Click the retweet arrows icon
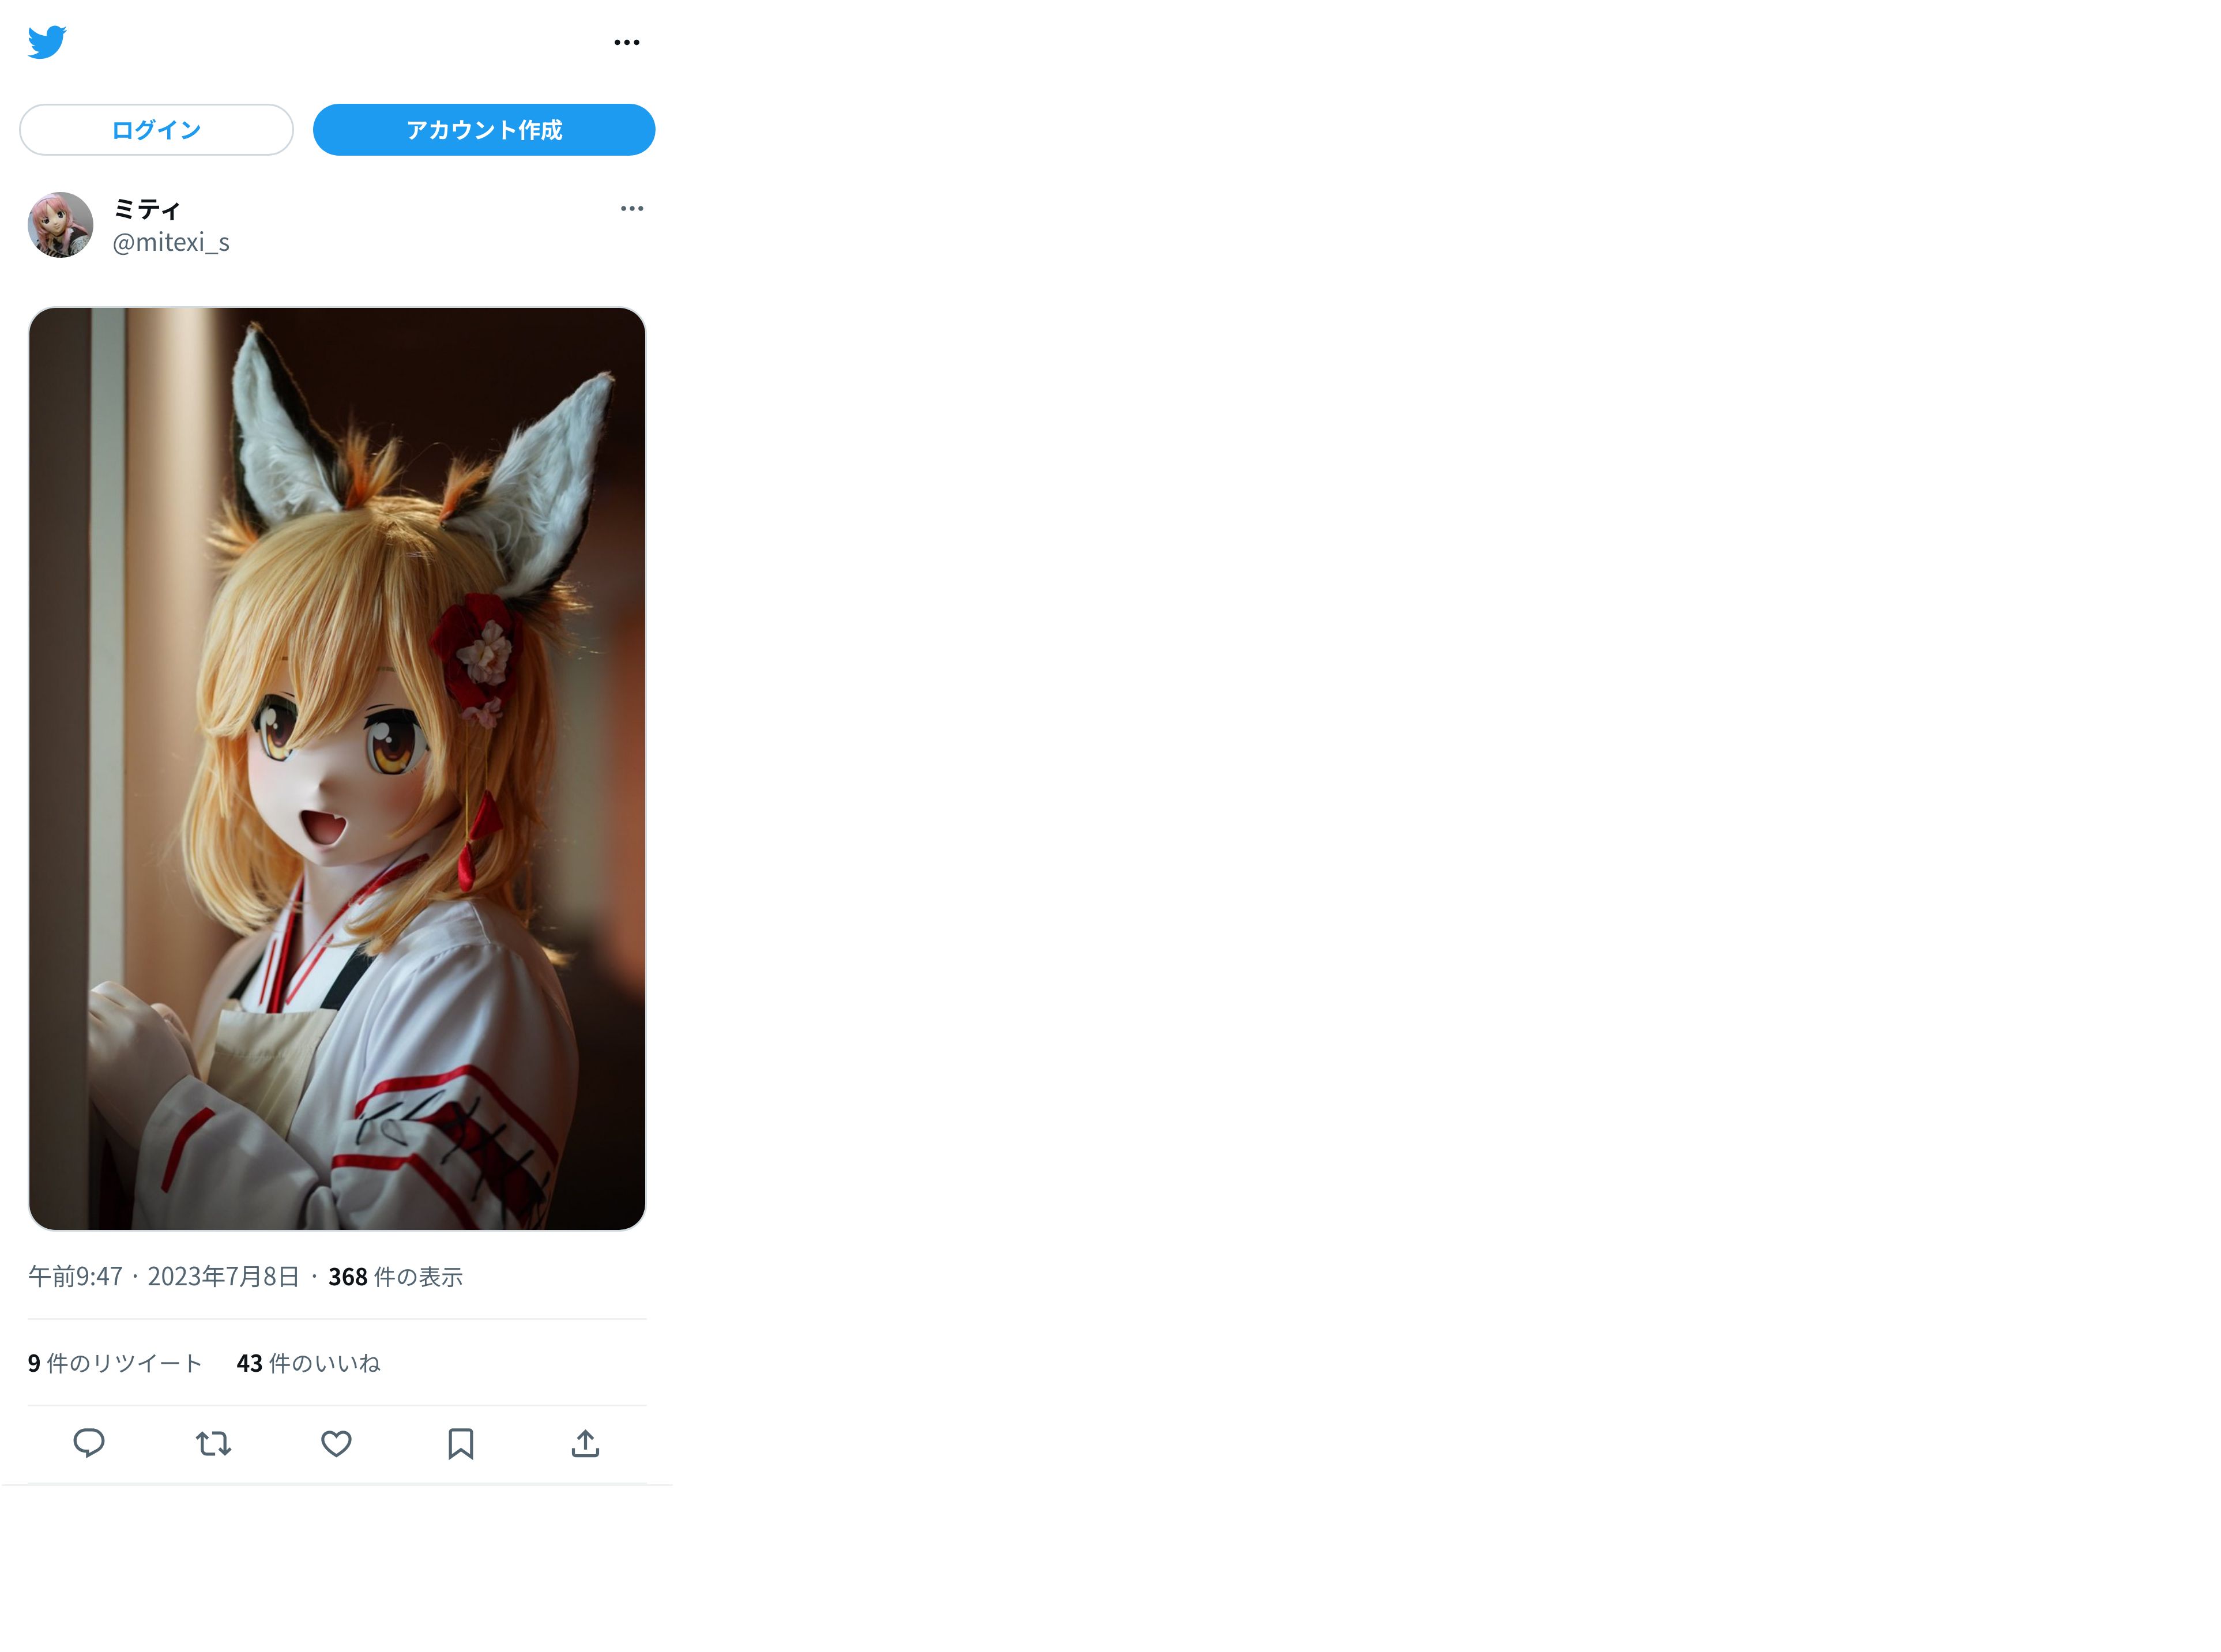The width and height of the screenshot is (2221, 1652). pyautogui.click(x=213, y=1443)
